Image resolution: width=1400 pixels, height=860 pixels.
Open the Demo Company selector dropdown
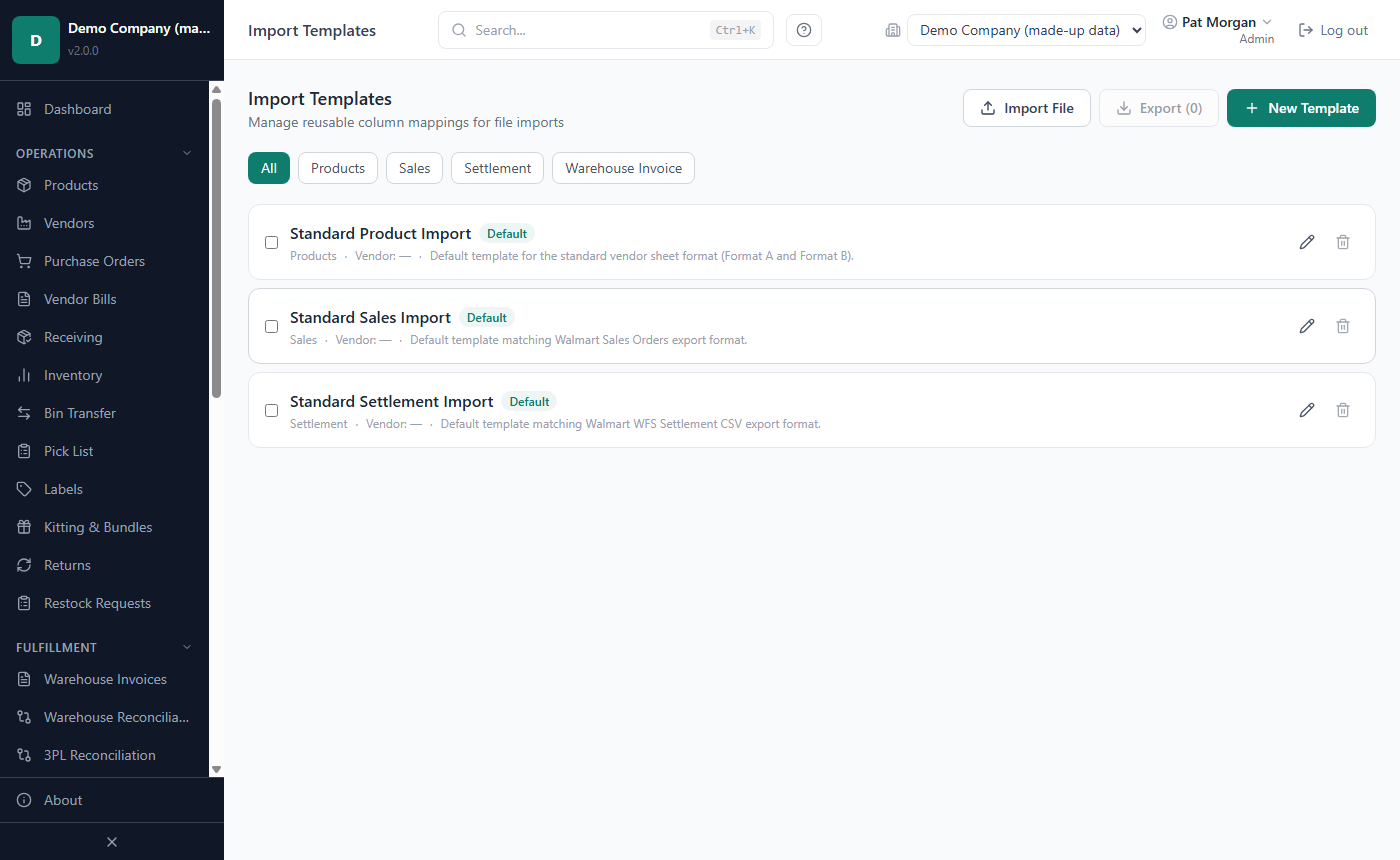pyautogui.click(x=1026, y=30)
